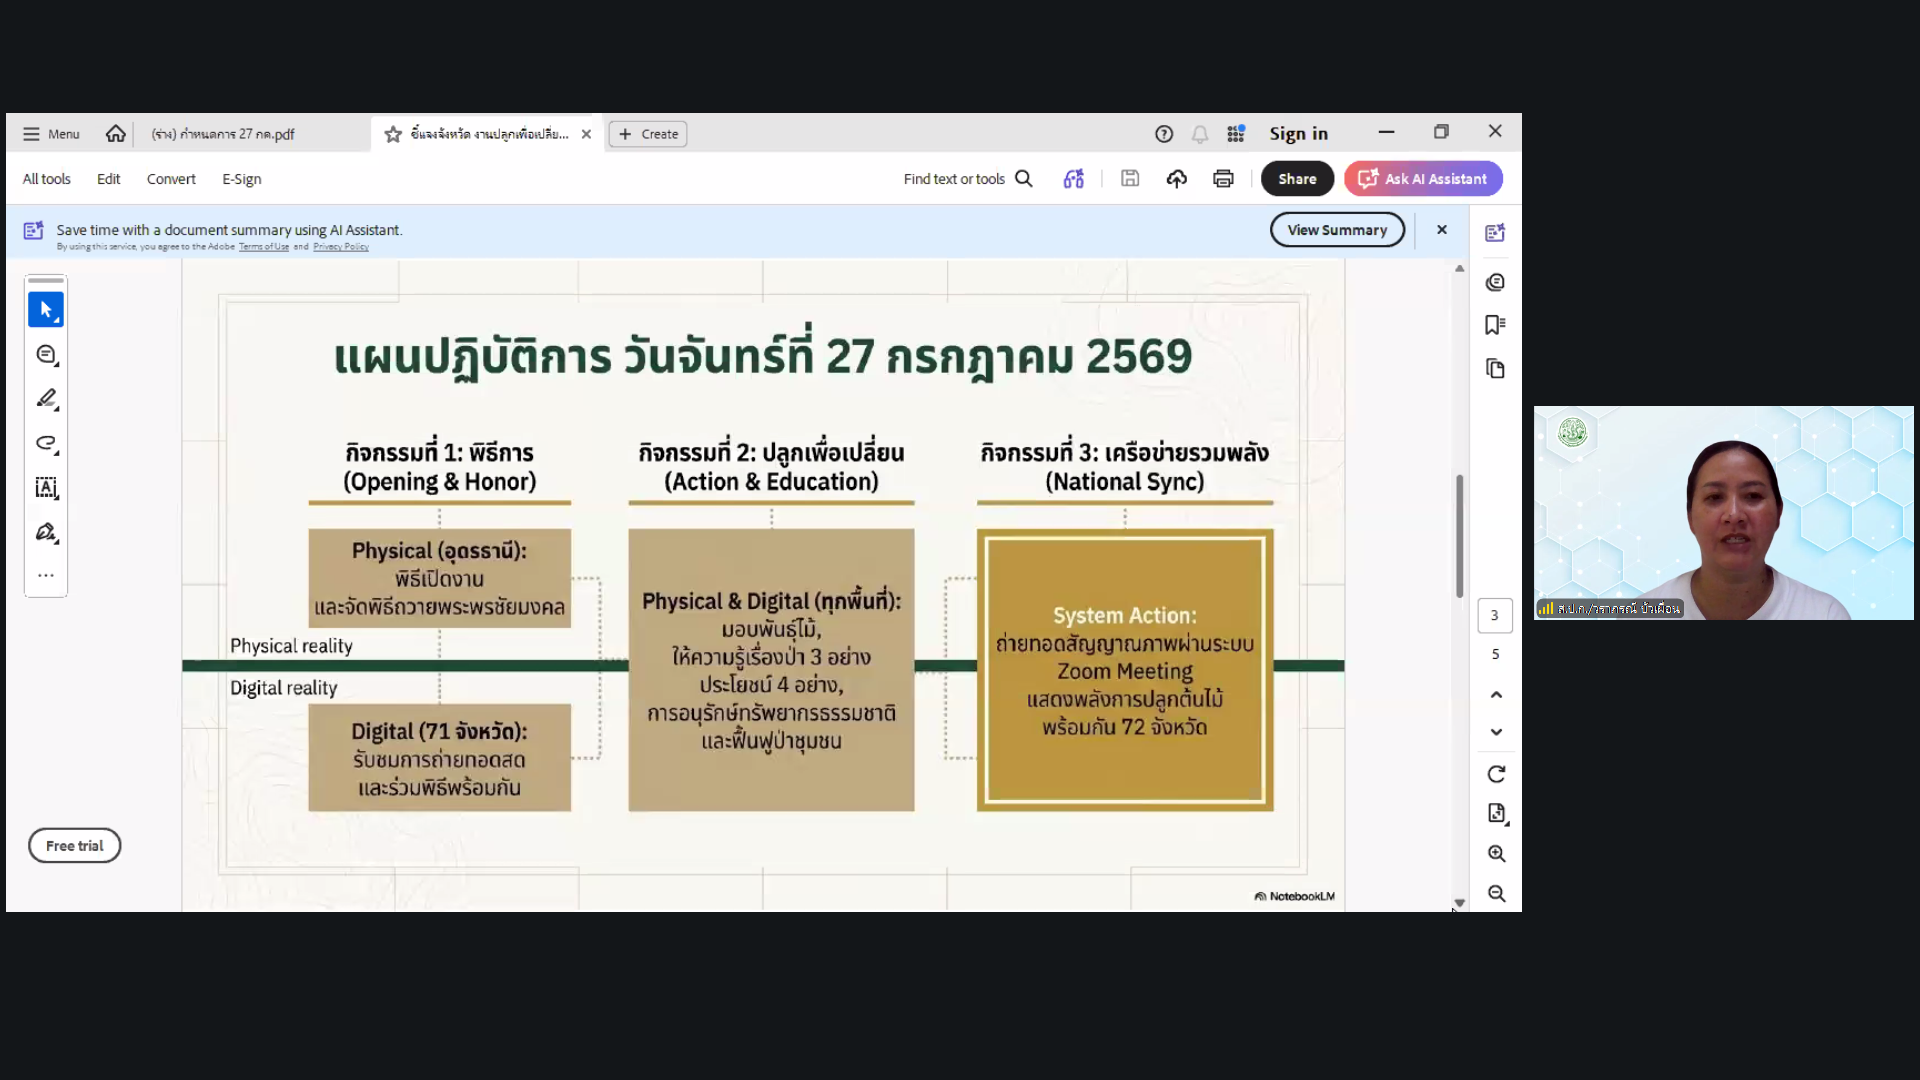Select the Add comment tool
Screen dimensions: 1920x1080
pos(46,355)
